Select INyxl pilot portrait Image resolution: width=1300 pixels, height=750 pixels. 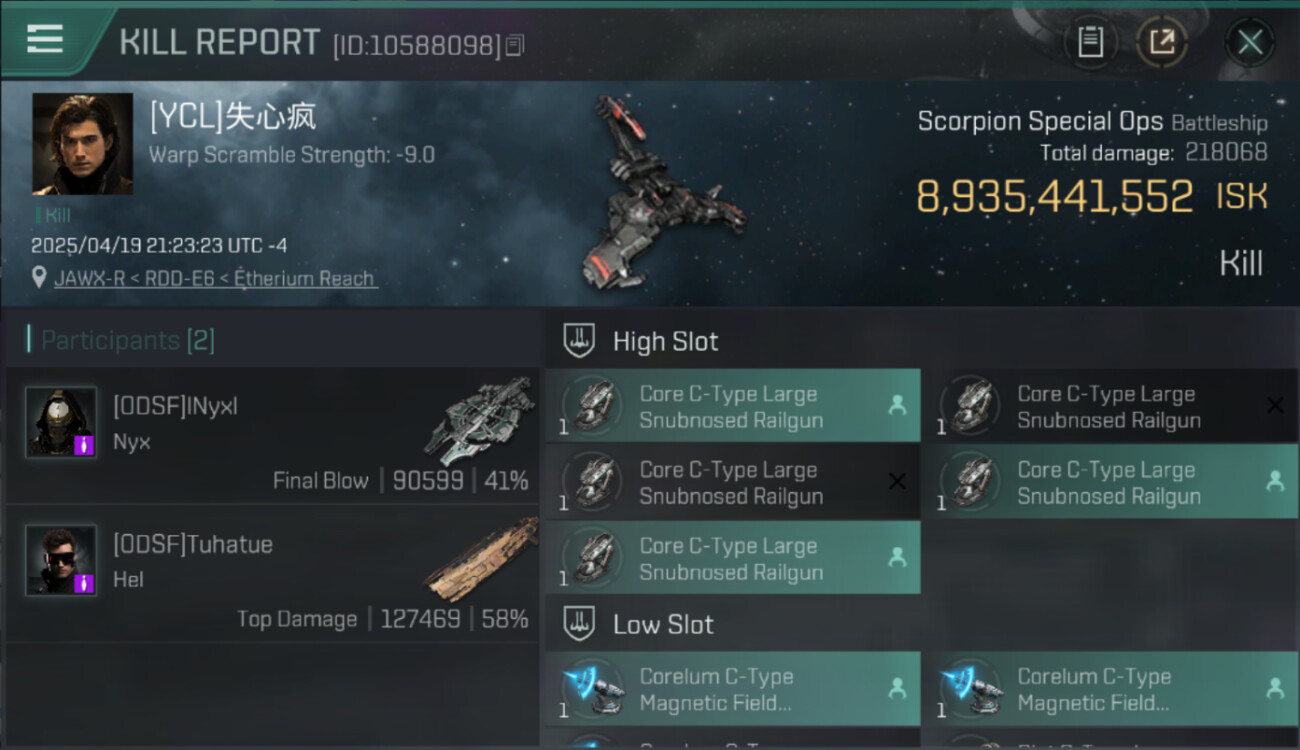coord(61,421)
